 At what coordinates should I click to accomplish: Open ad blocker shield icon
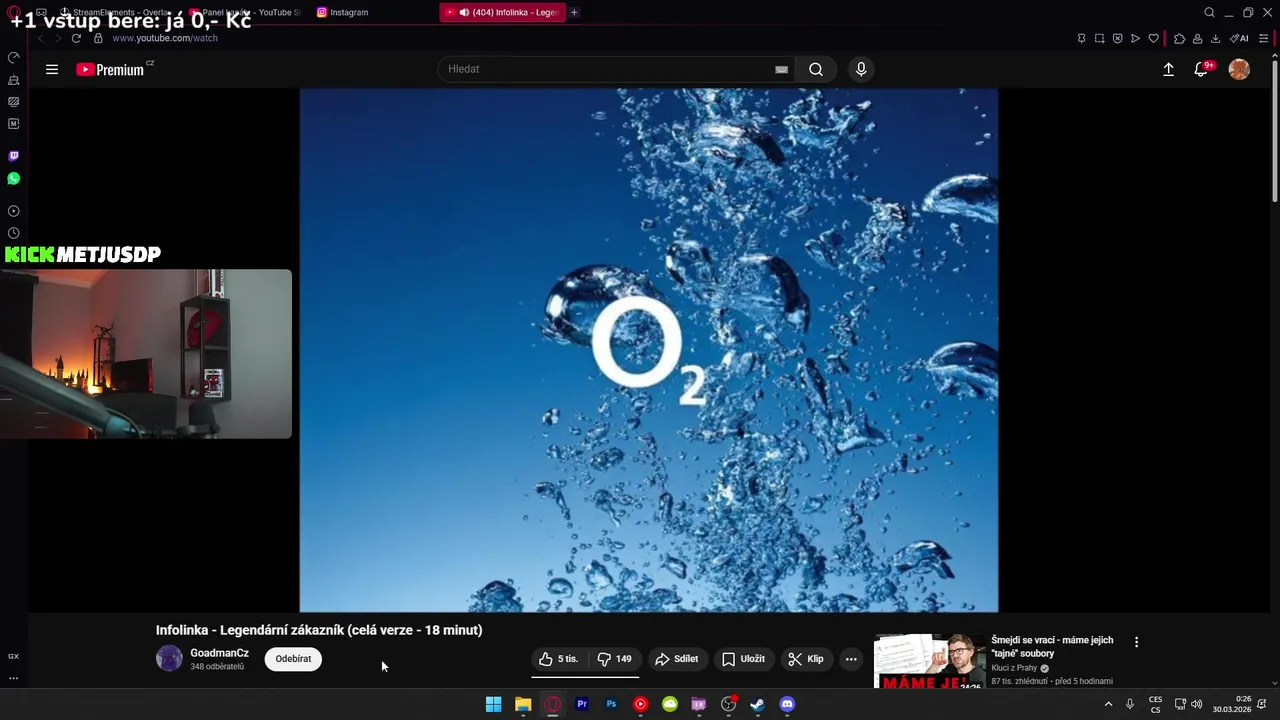click(1117, 38)
